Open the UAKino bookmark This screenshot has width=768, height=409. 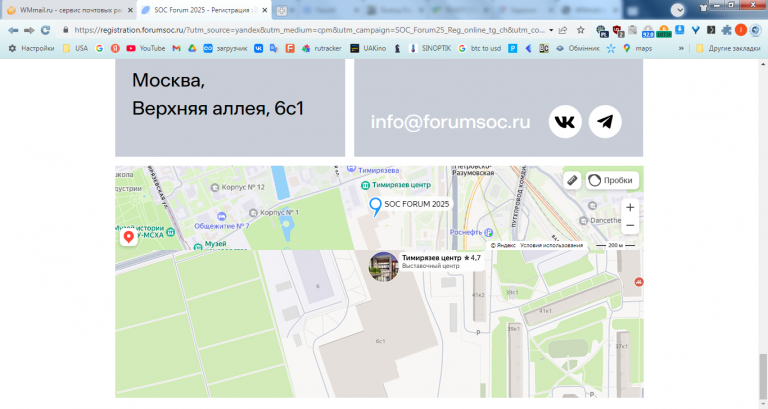[368, 48]
